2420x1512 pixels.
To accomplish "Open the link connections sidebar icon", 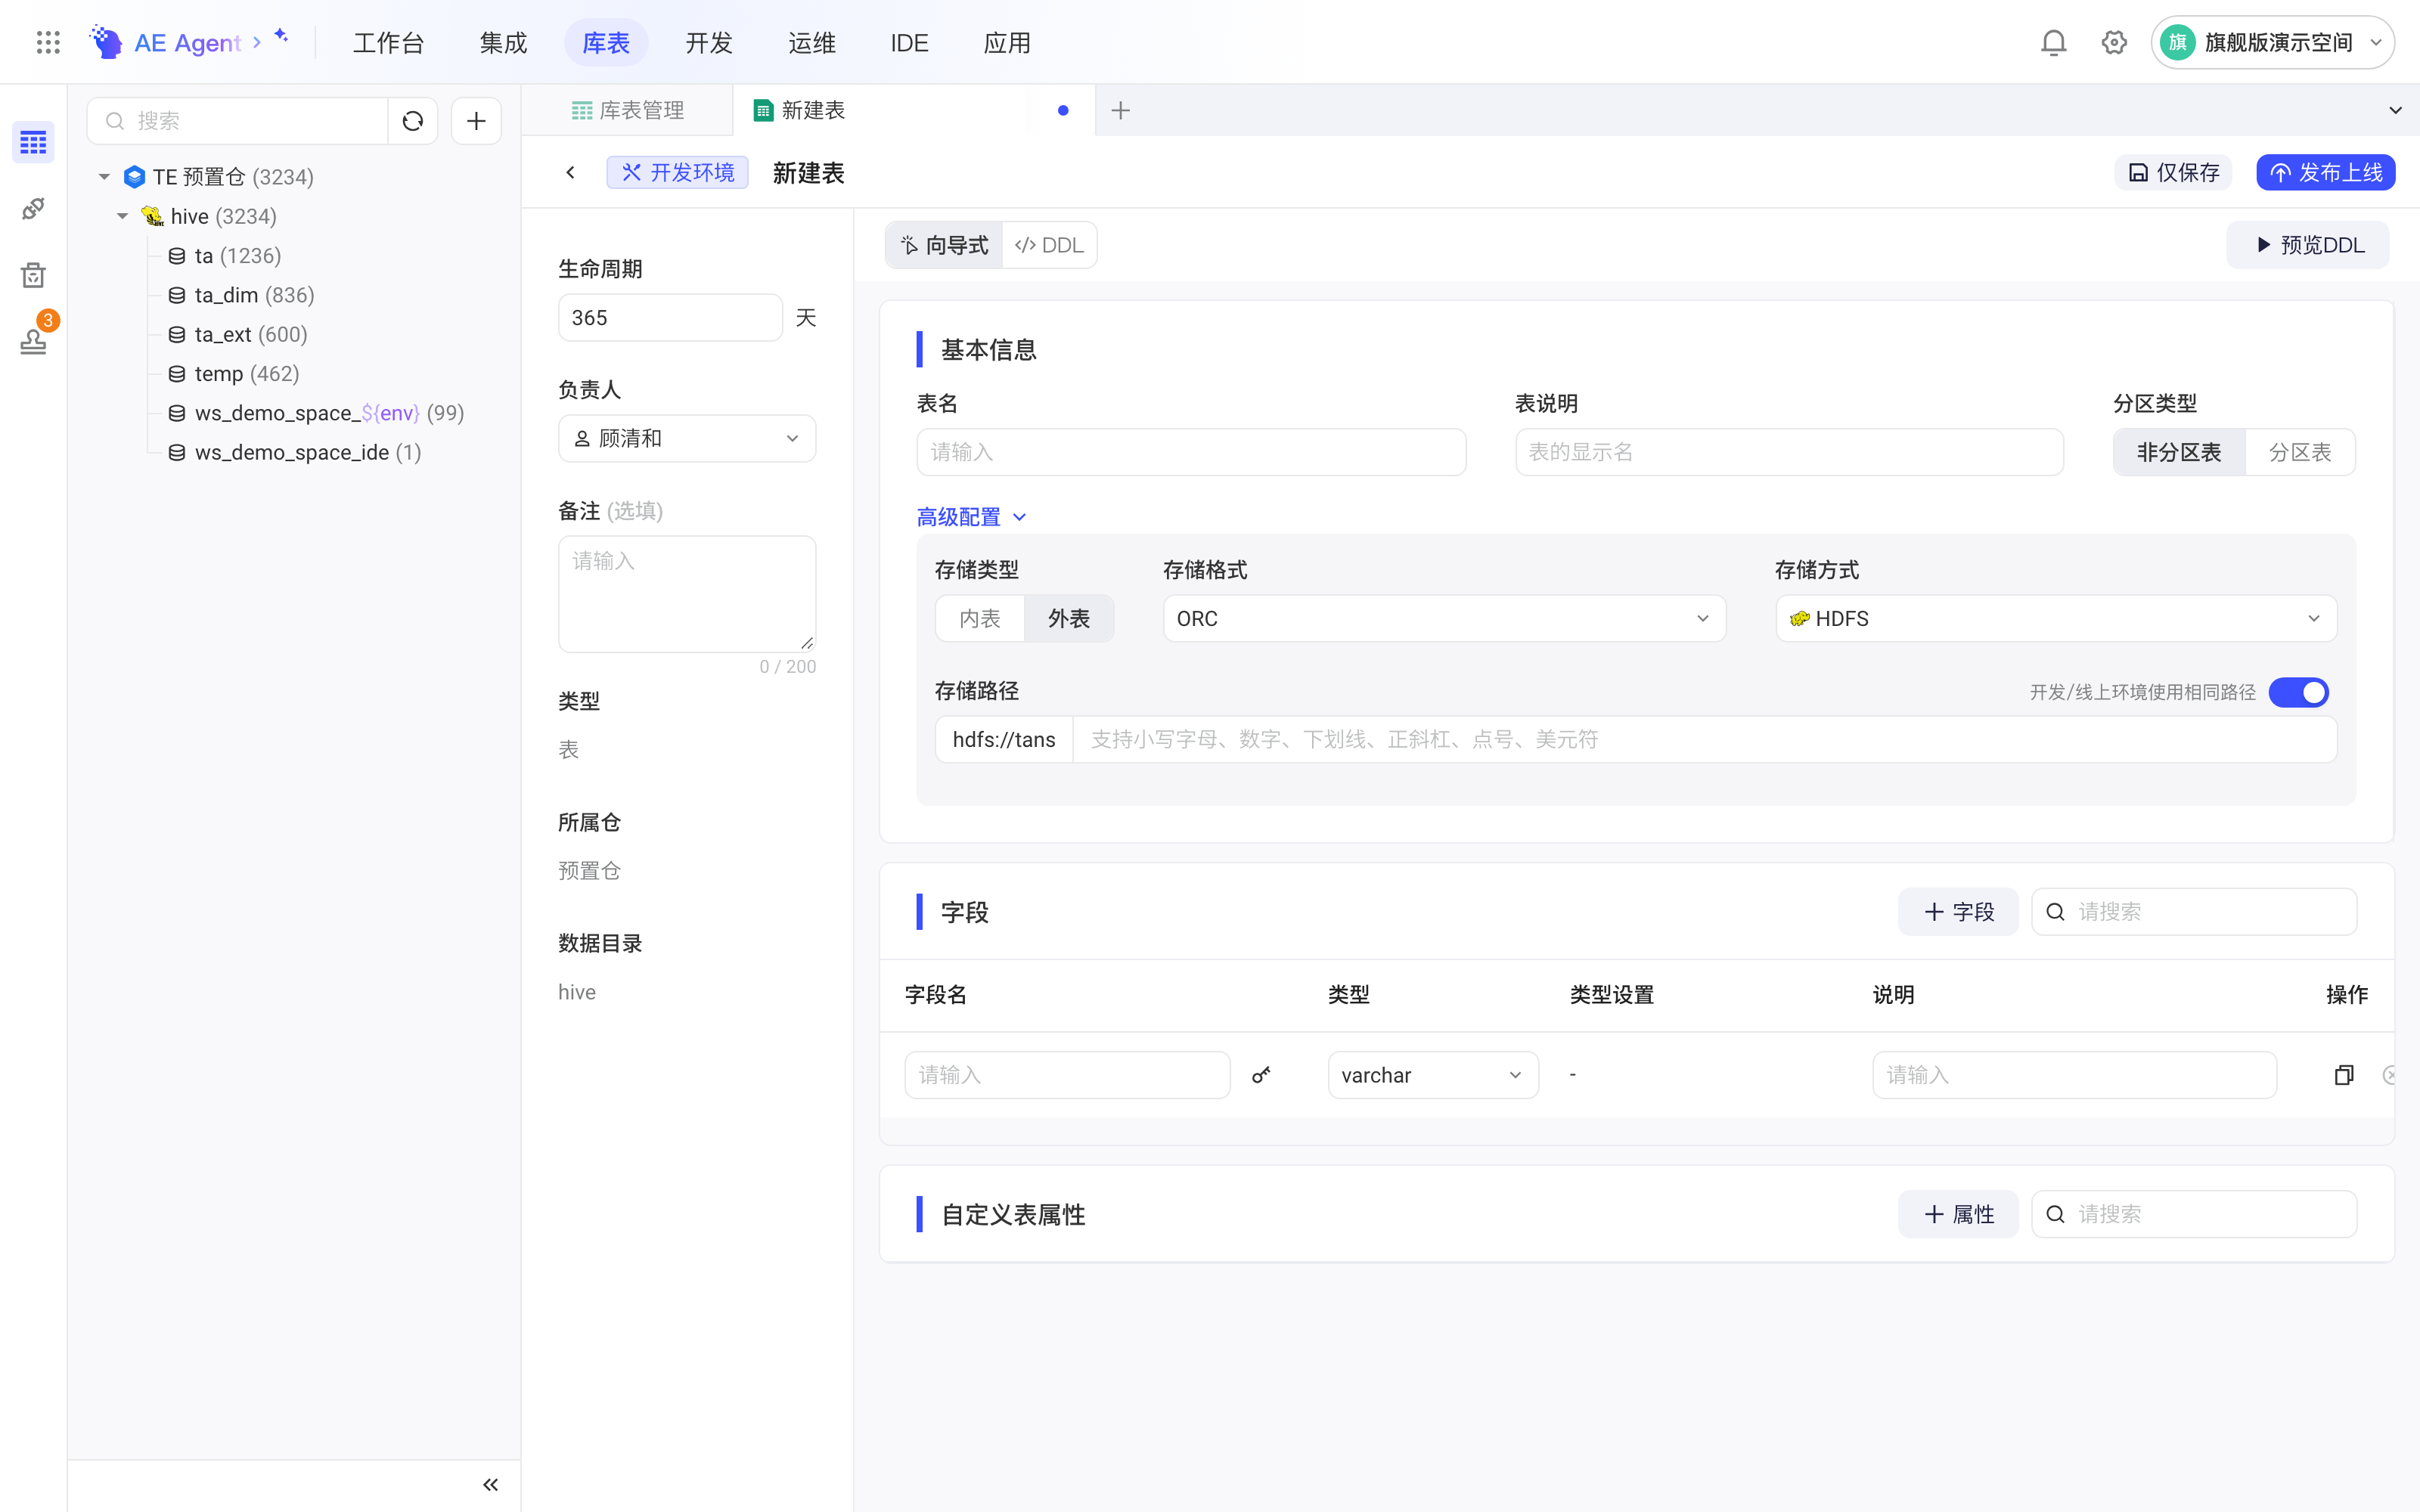I will point(33,209).
